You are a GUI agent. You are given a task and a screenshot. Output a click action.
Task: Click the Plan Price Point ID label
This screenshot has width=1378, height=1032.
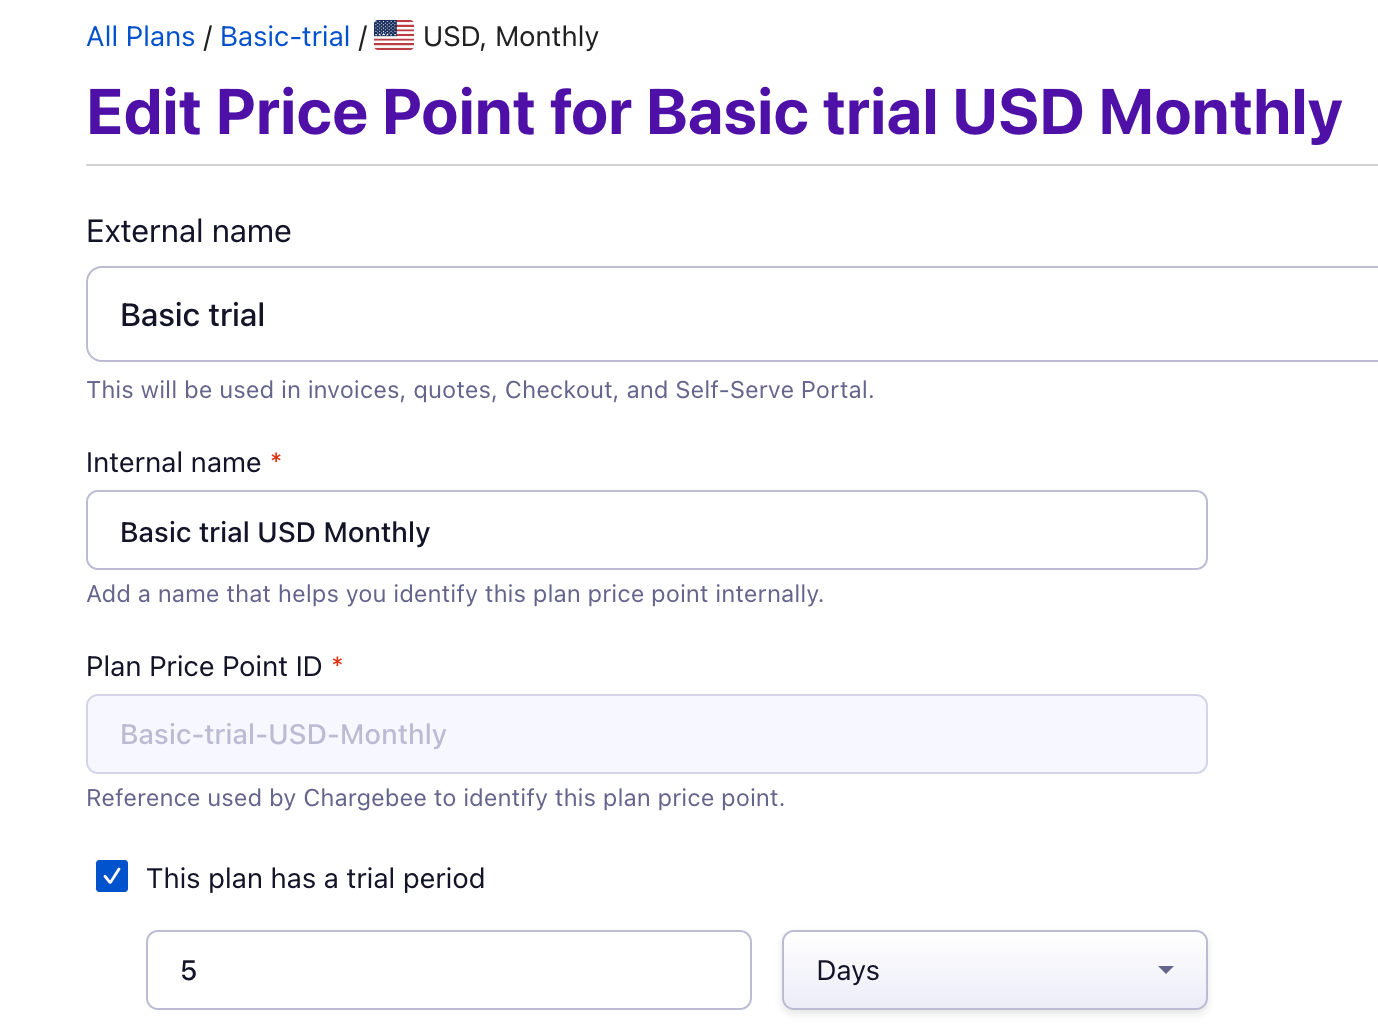point(204,666)
